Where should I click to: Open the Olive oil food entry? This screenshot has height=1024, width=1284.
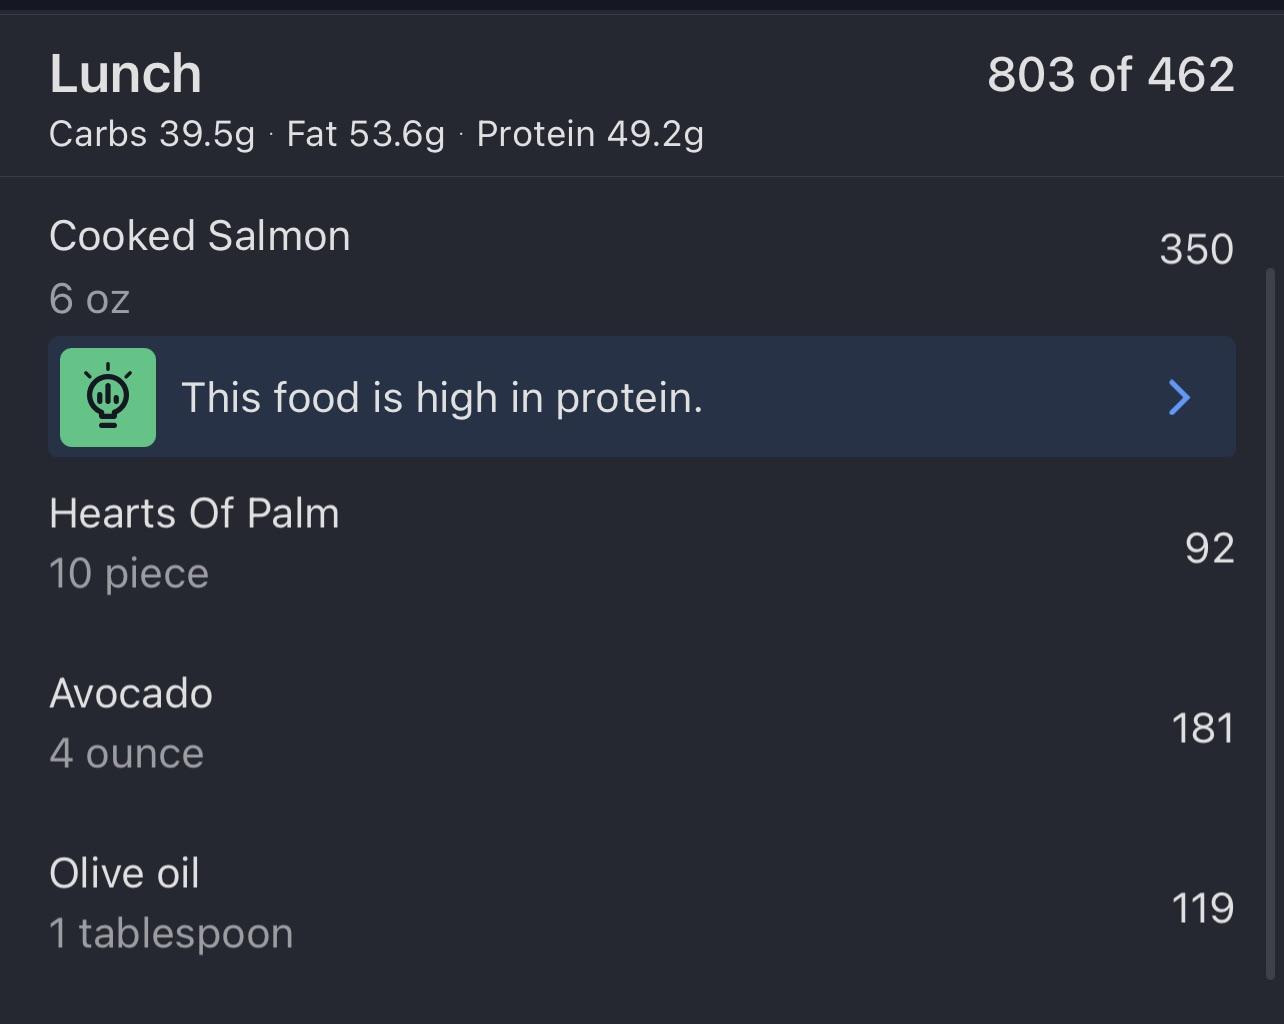(x=125, y=874)
